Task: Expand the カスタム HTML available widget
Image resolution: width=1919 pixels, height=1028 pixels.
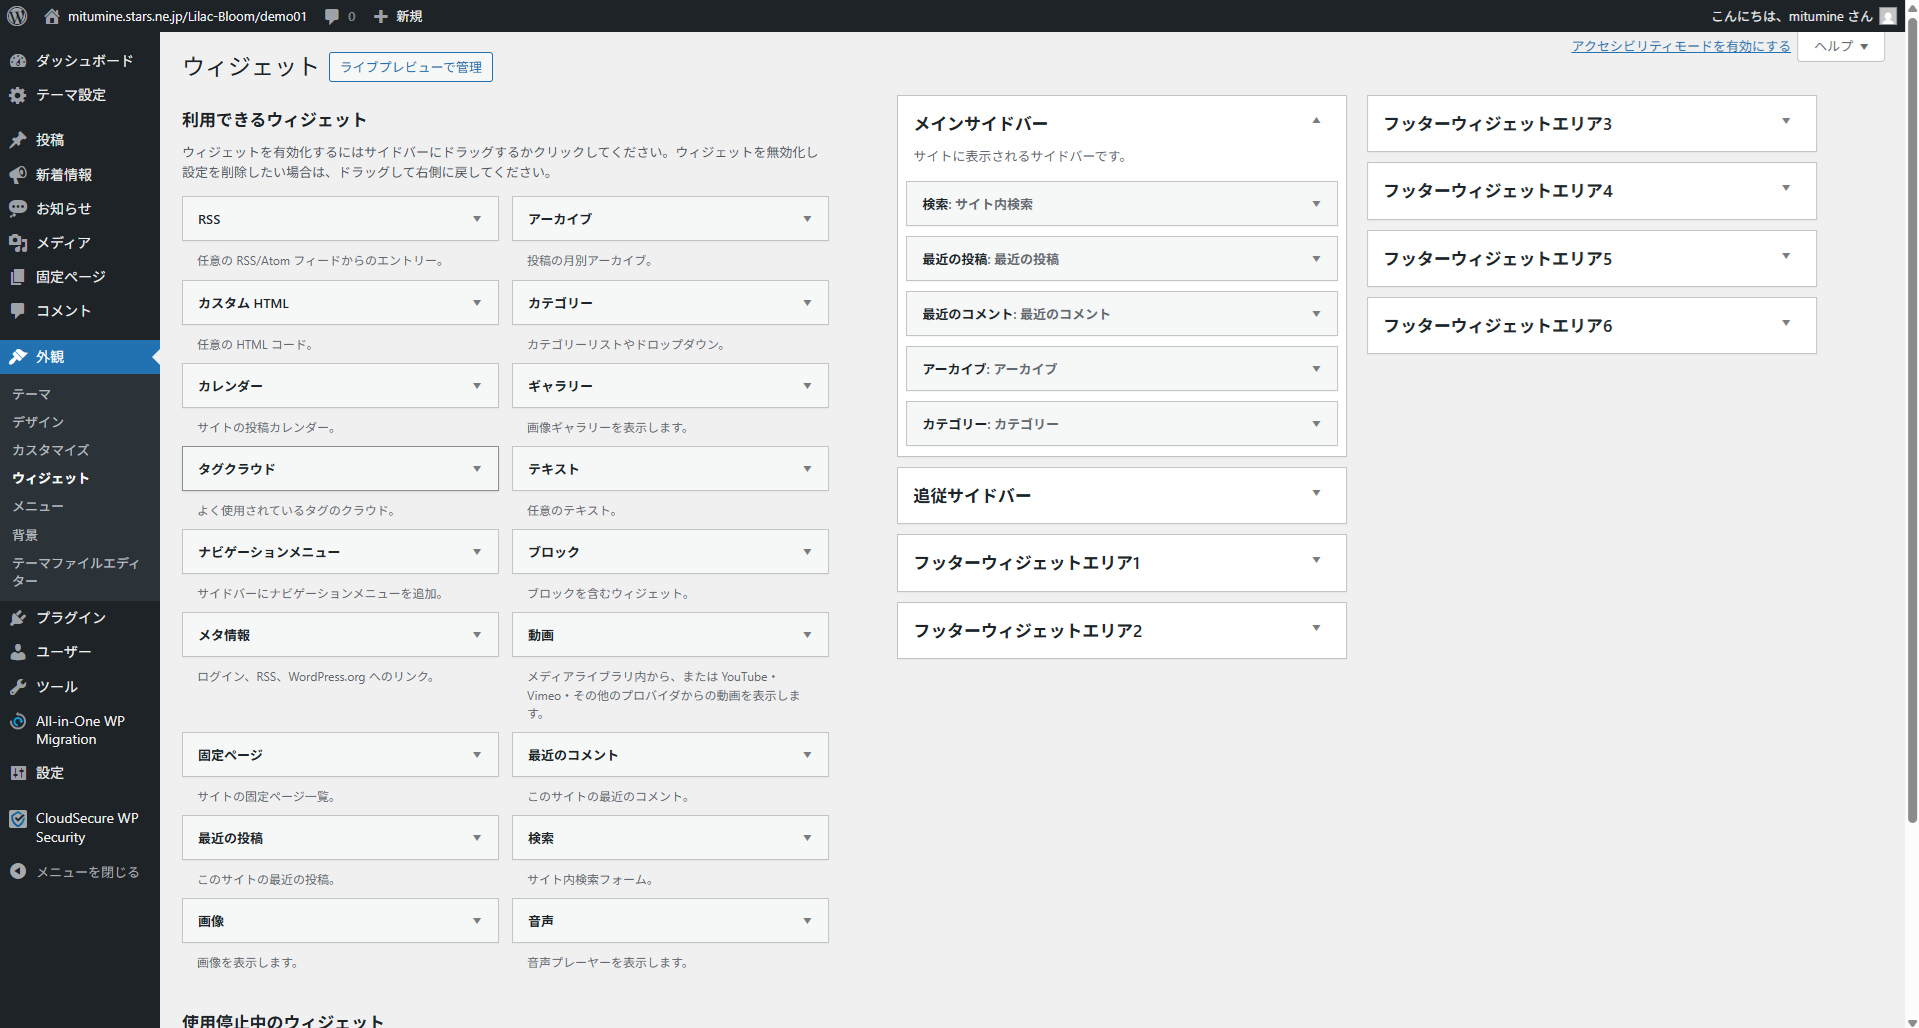Action: coord(477,303)
